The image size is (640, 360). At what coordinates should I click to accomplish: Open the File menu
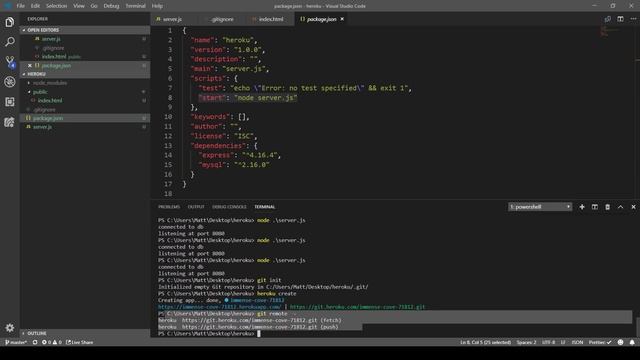tap(20, 6)
